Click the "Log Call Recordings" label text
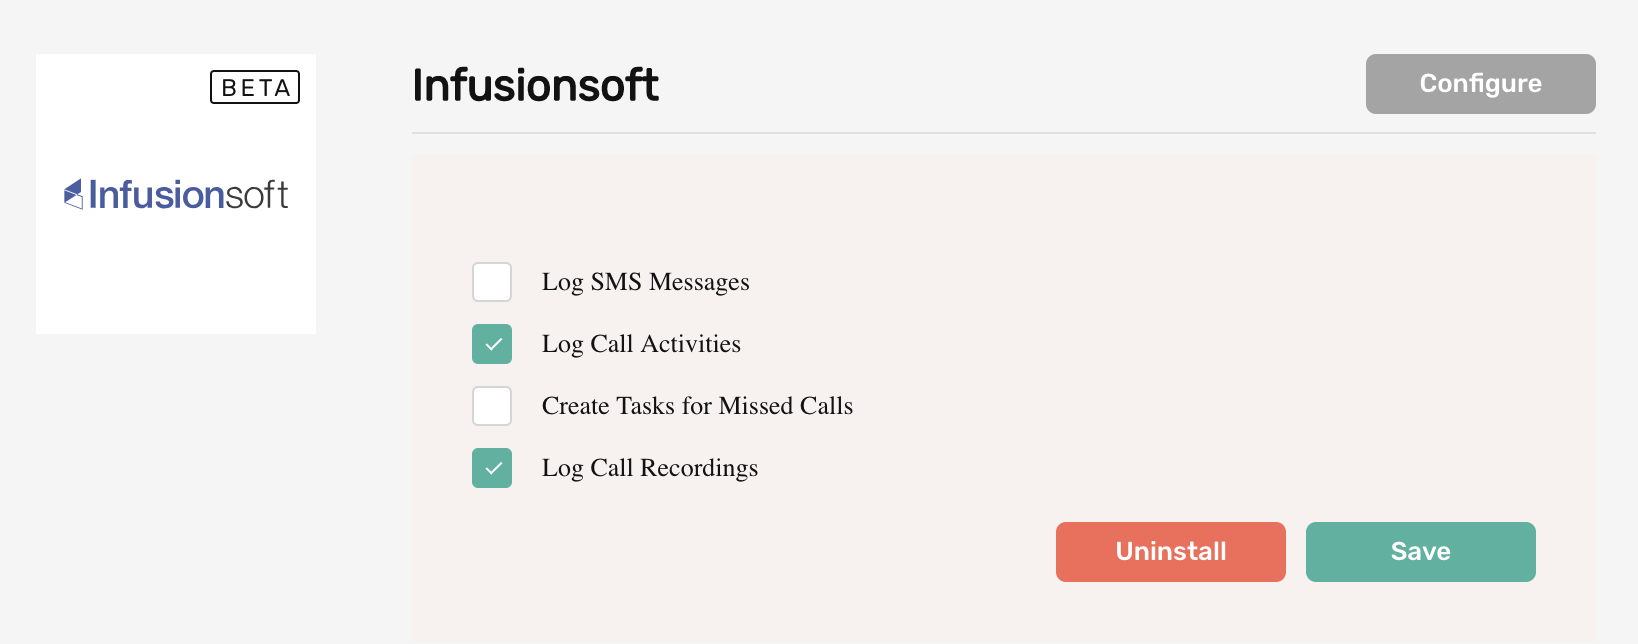 pos(650,469)
